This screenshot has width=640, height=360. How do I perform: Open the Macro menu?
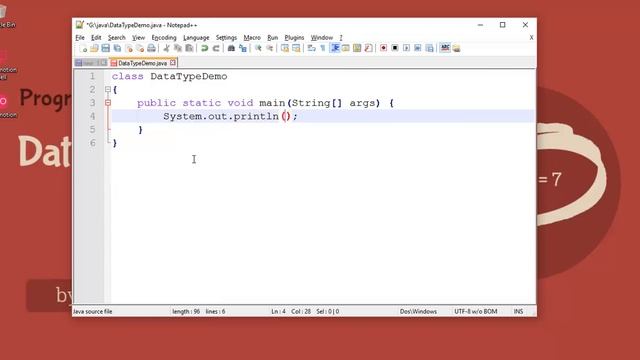point(252,38)
